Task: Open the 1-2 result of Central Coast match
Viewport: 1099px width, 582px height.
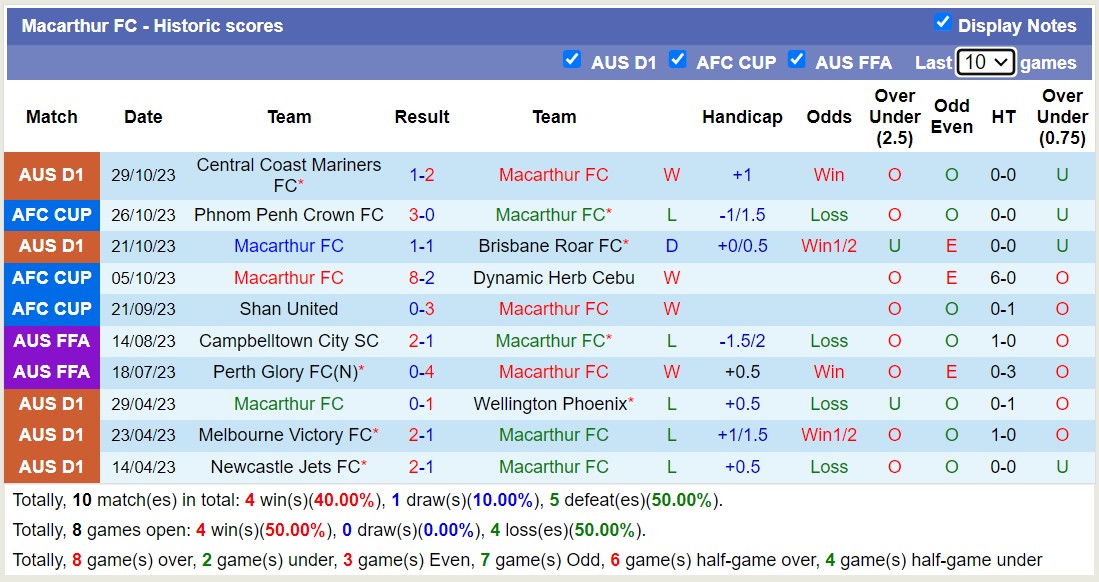Action: tap(421, 175)
